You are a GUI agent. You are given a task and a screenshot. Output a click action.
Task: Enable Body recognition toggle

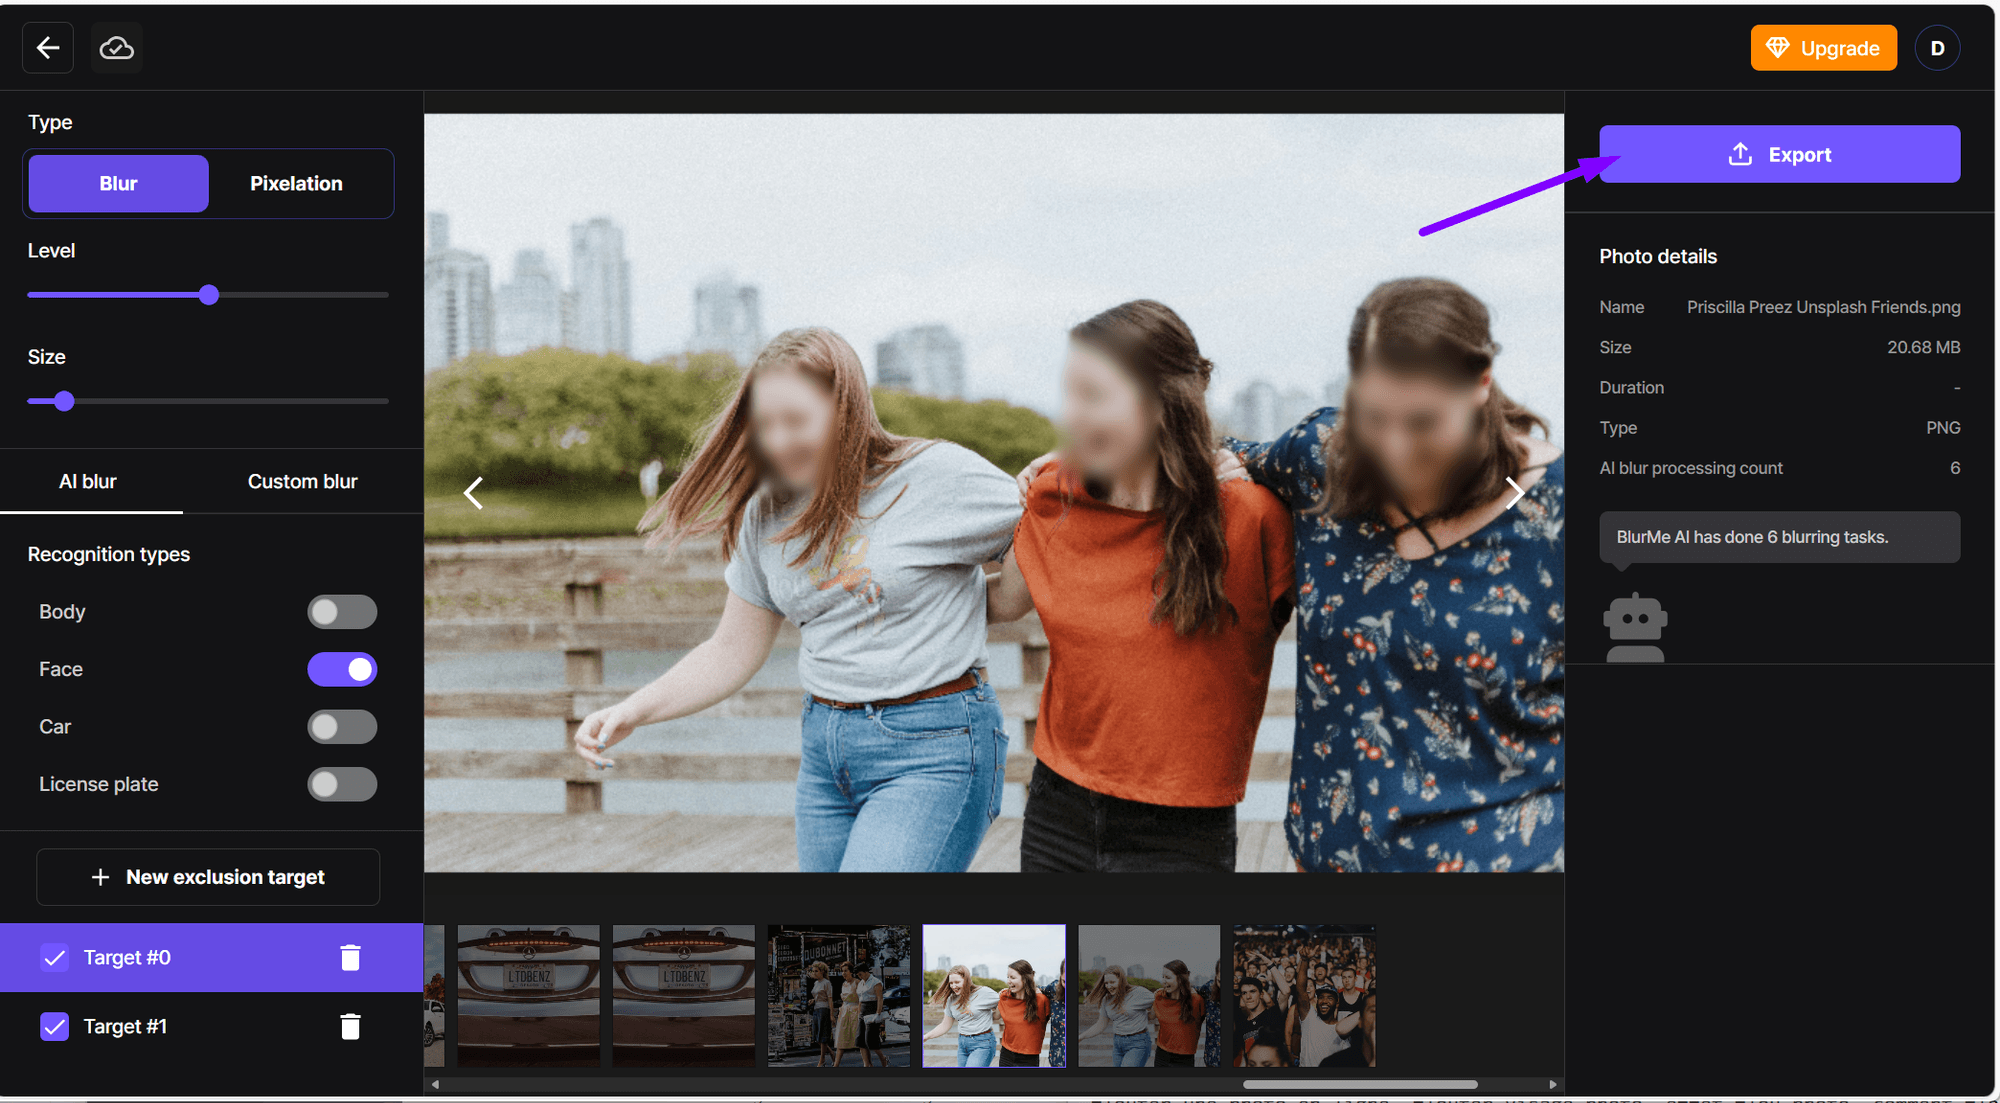click(x=342, y=612)
